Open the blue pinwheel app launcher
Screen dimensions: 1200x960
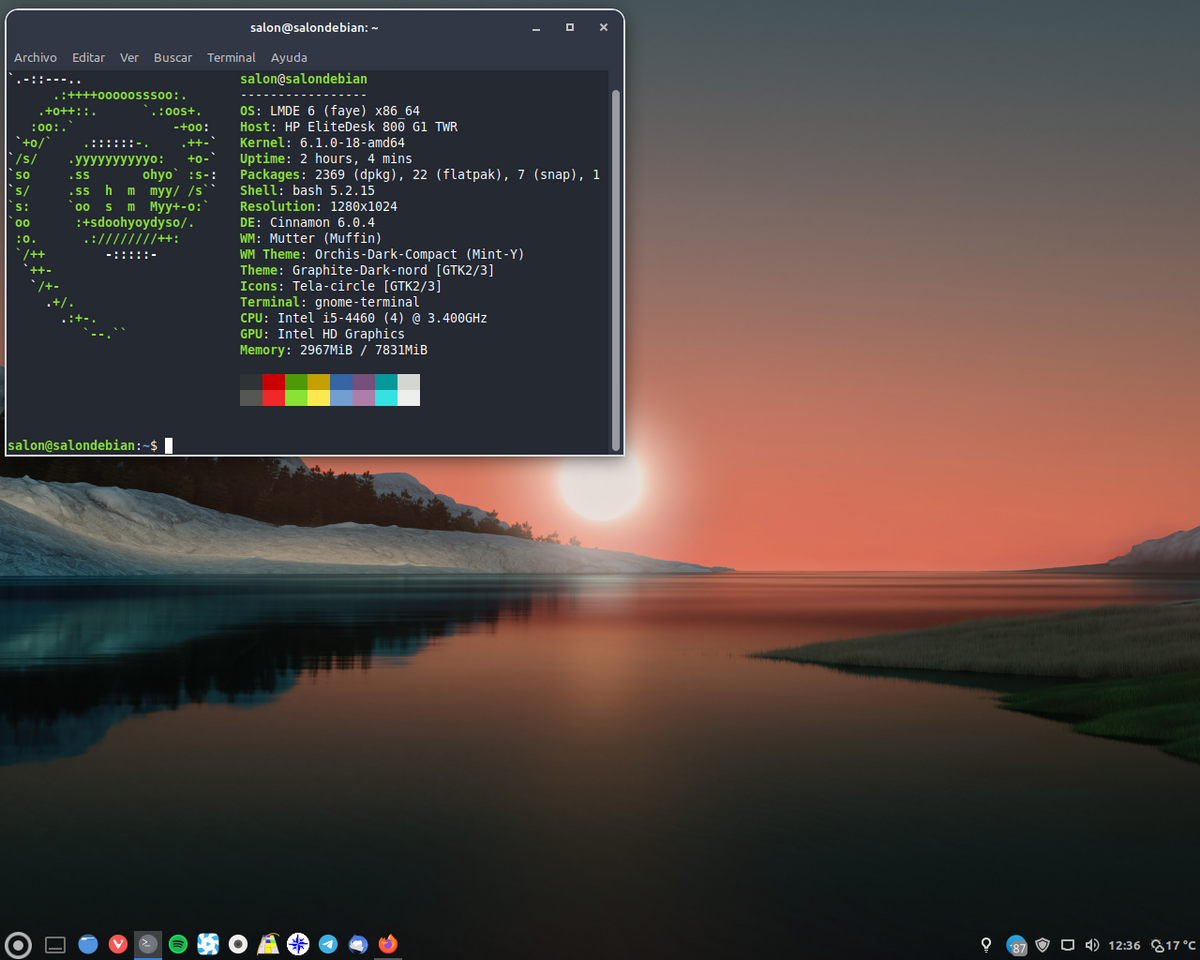[x=208, y=943]
